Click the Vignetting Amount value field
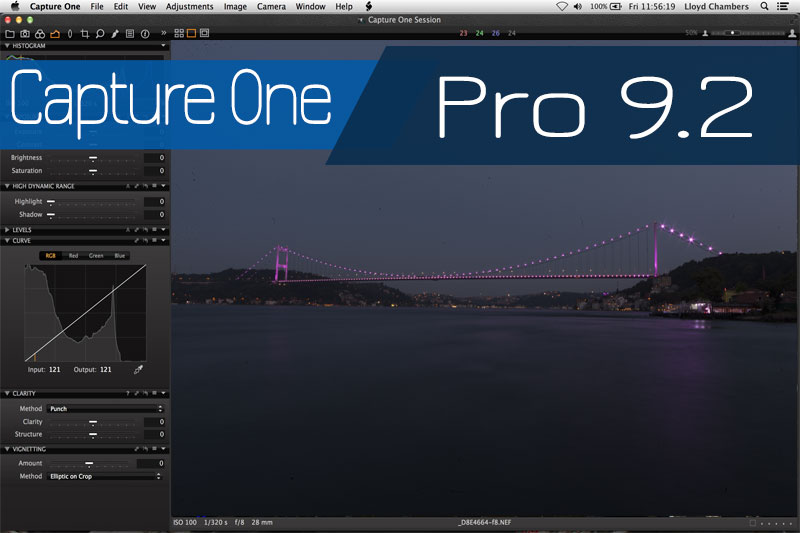Screen dimensions: 800x533 pyautogui.click(x=151, y=463)
